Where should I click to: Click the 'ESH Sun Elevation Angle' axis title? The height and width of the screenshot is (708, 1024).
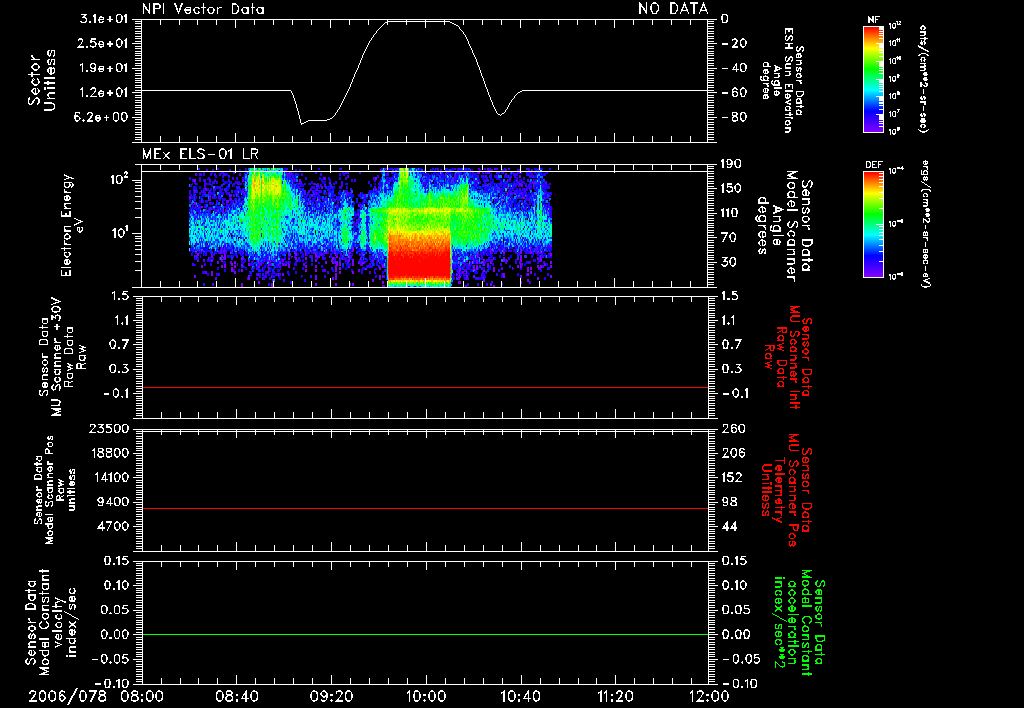point(782,80)
